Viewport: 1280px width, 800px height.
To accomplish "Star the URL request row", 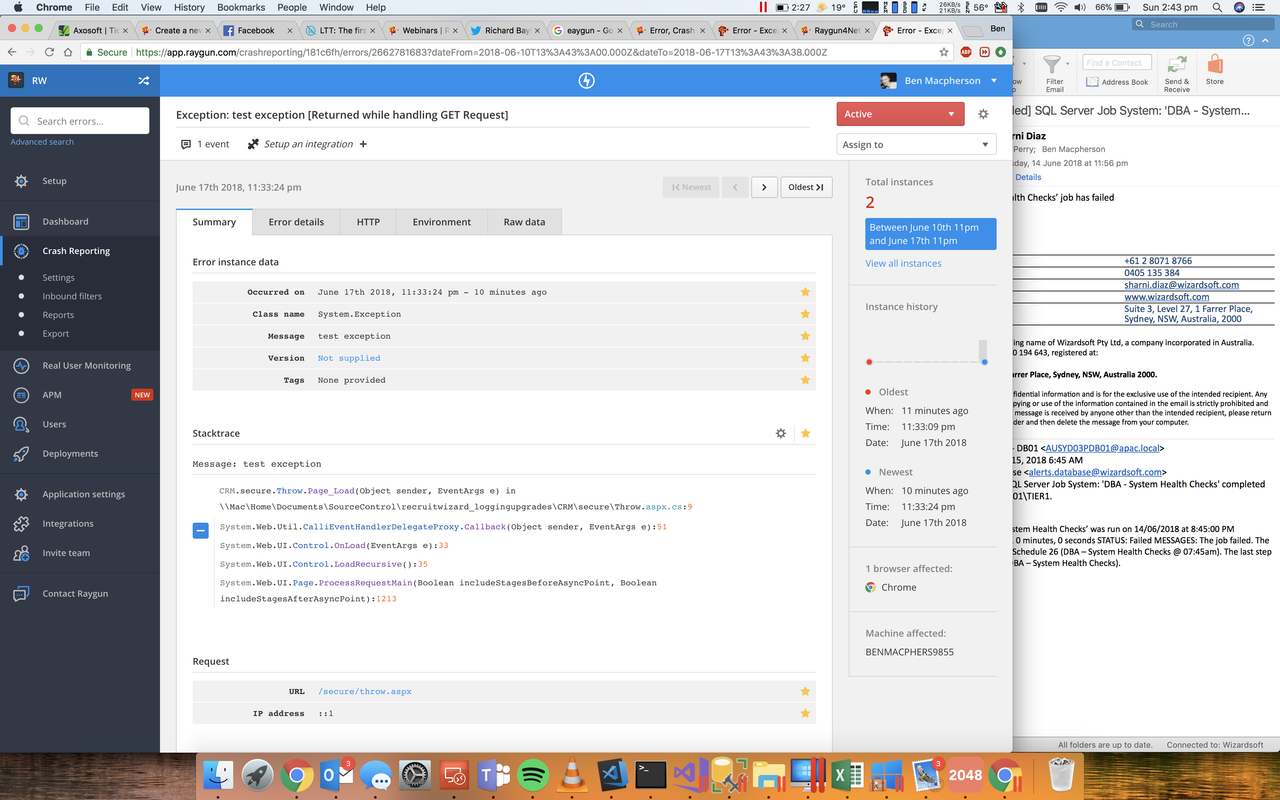I will pos(805,691).
